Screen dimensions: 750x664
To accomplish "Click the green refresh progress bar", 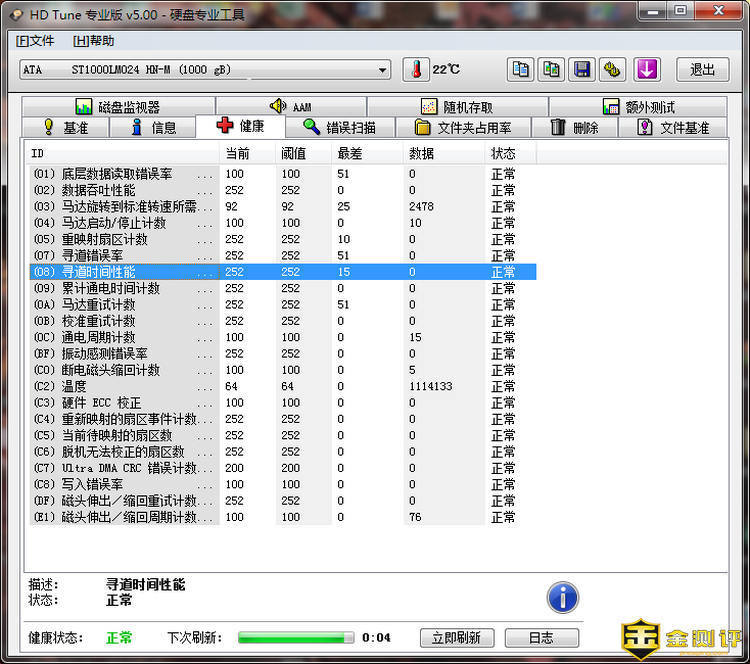I will (296, 637).
